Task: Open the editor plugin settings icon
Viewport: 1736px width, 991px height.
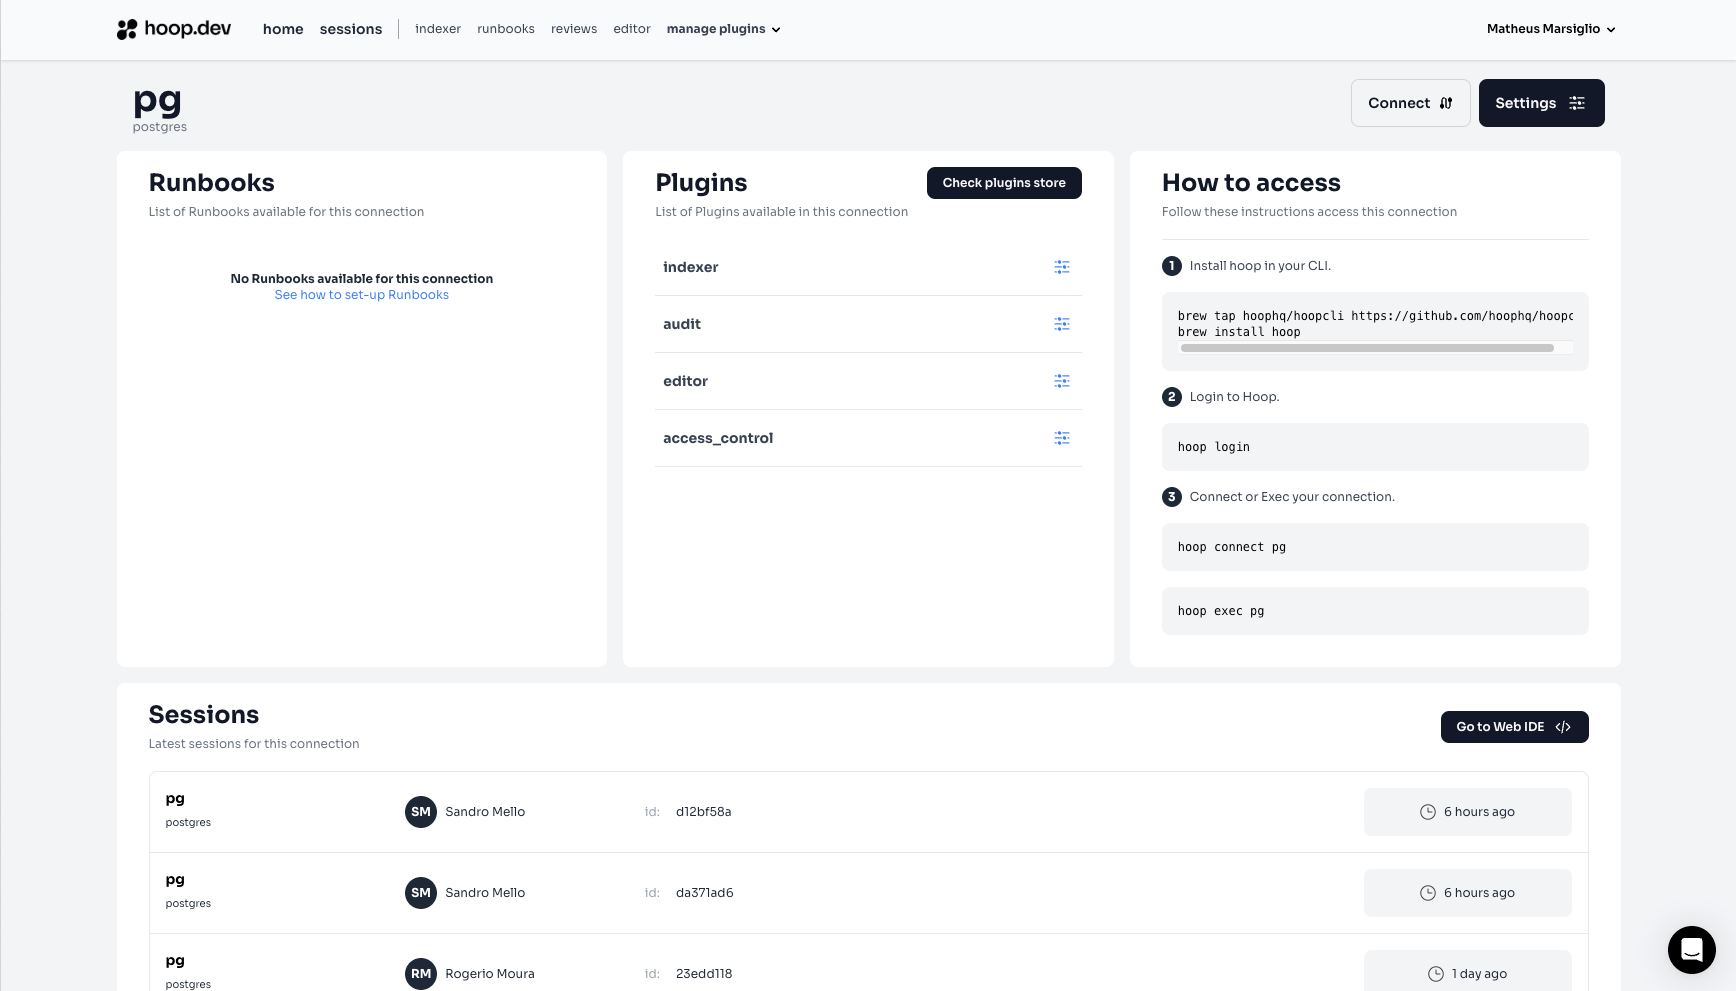Action: (1061, 381)
